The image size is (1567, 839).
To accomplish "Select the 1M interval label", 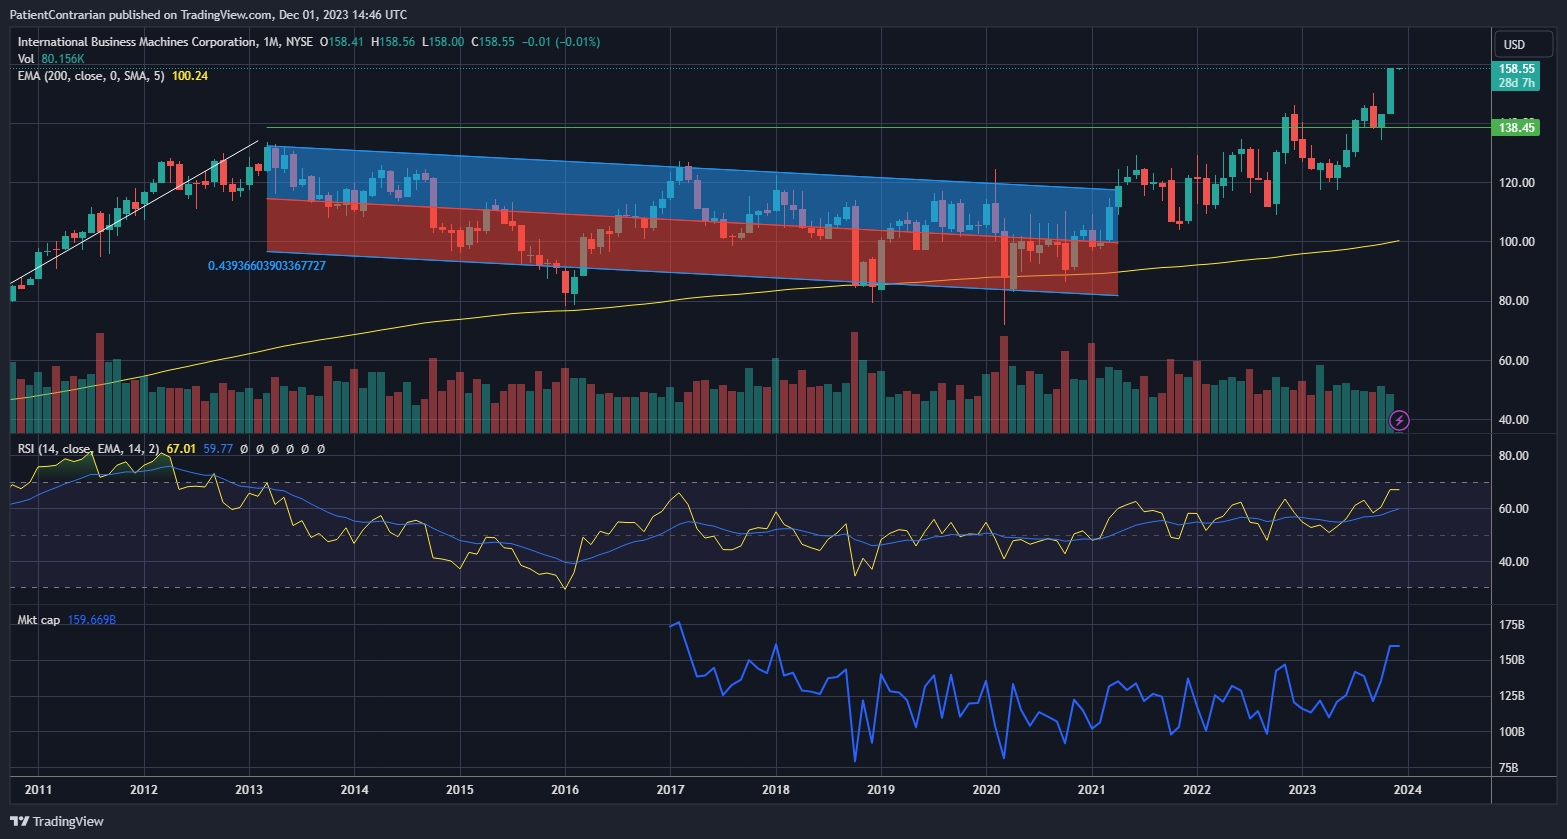I will pos(270,42).
